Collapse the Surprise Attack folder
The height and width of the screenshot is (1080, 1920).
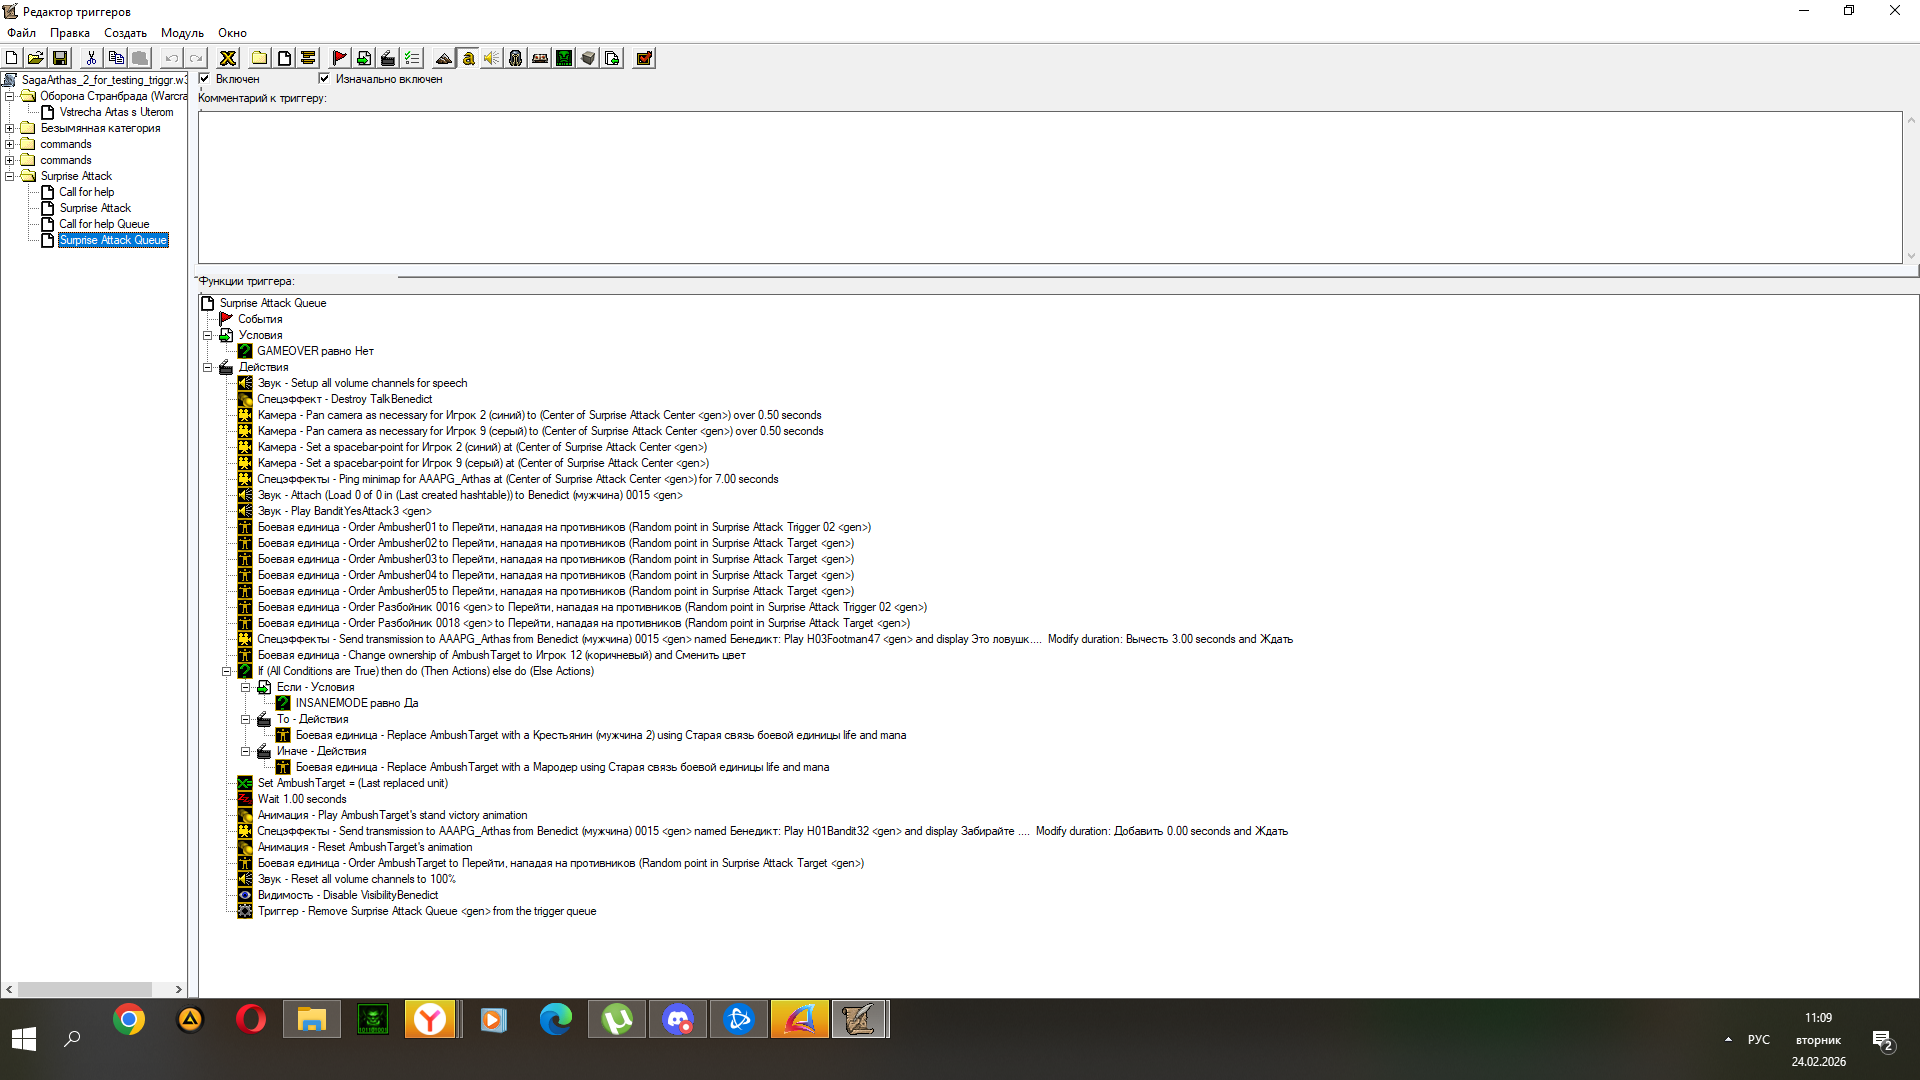coord(10,176)
